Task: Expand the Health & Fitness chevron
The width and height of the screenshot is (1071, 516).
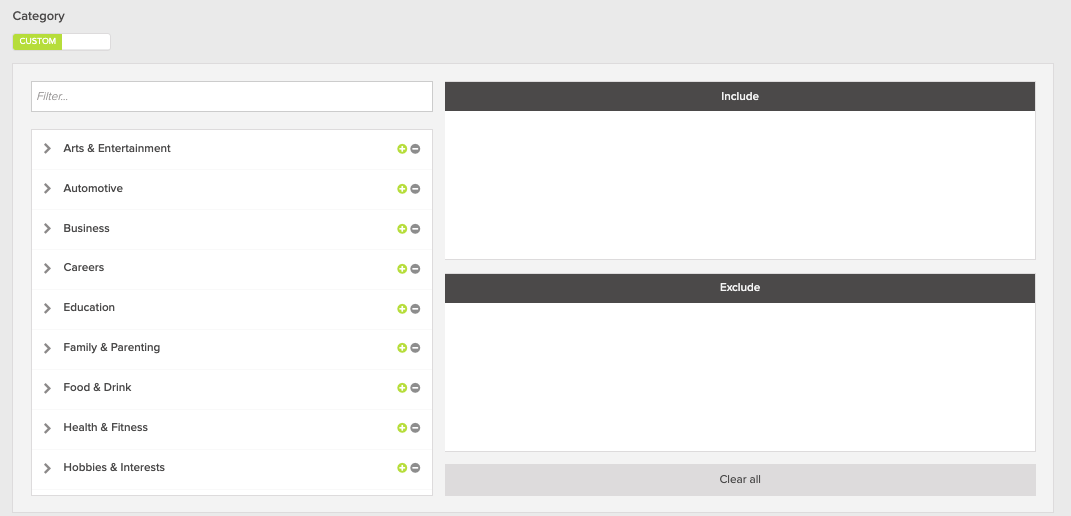Action: click(47, 428)
